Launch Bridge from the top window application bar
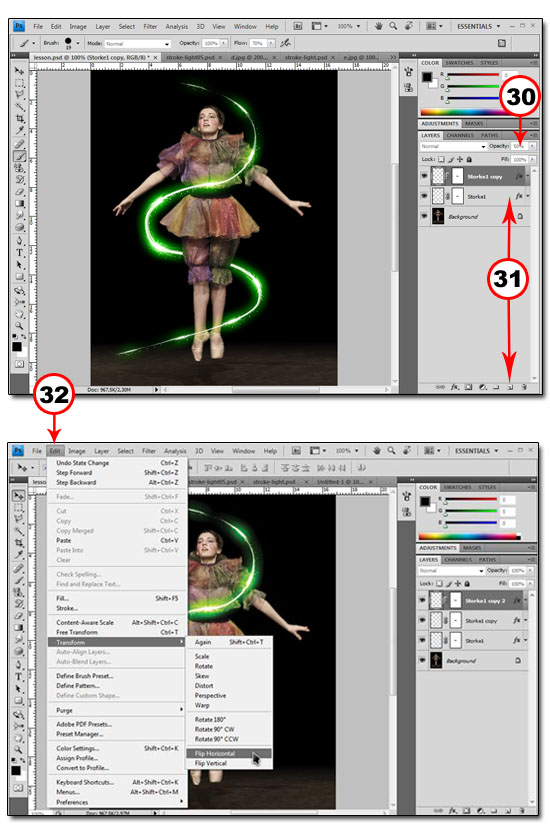 coord(298,26)
